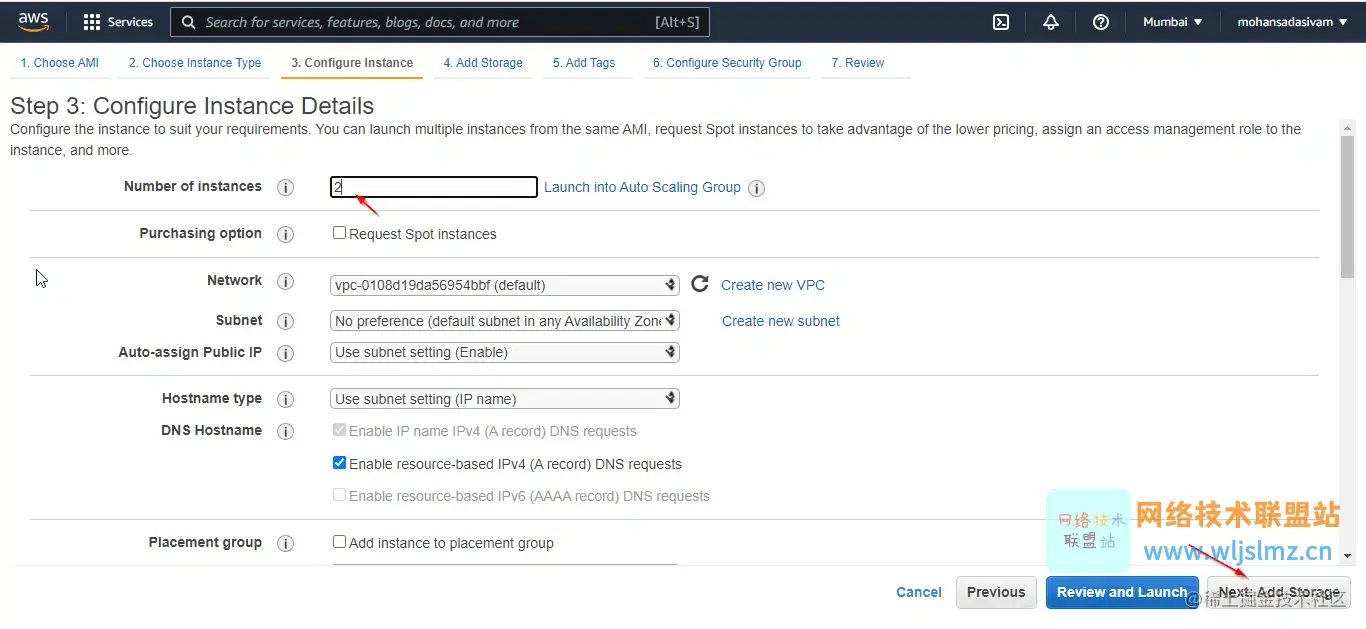
Task: Show info for Placement group
Action: (286, 543)
